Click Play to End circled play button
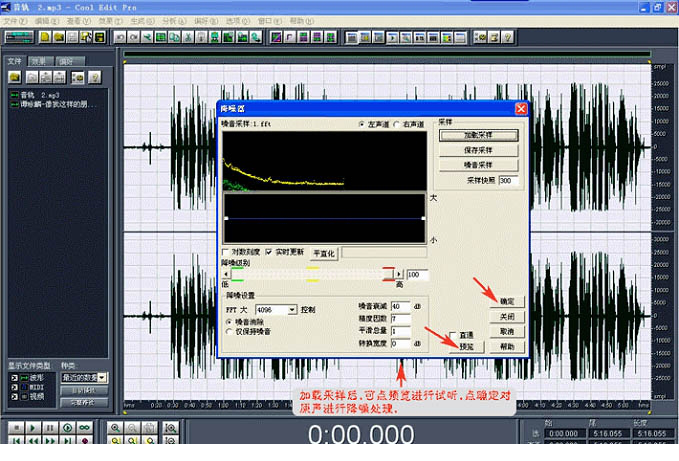Image resolution: width=679 pixels, height=461 pixels. 67,428
